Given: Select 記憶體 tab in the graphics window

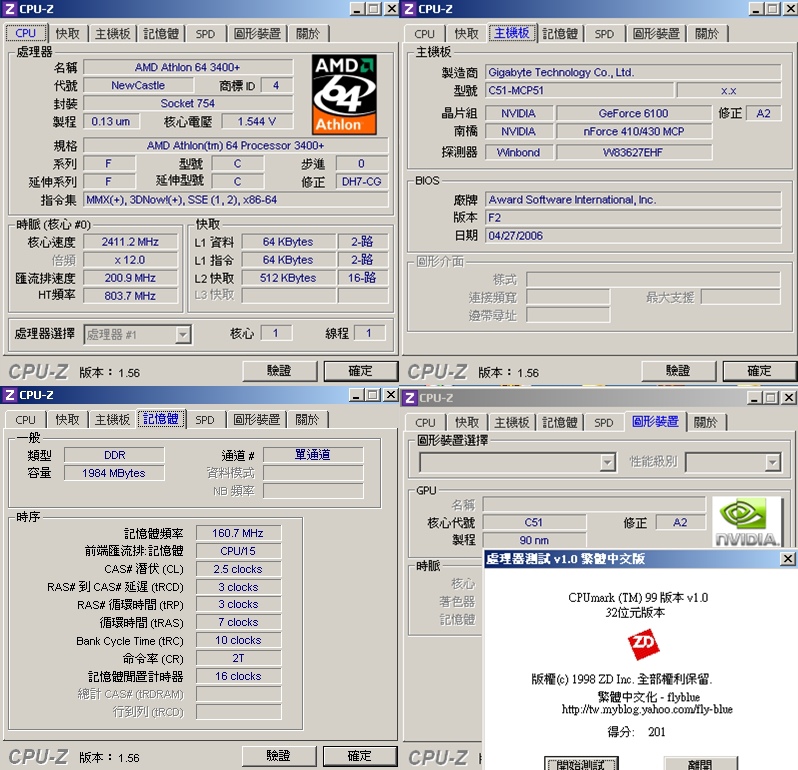Looking at the screenshot, I should coord(560,422).
